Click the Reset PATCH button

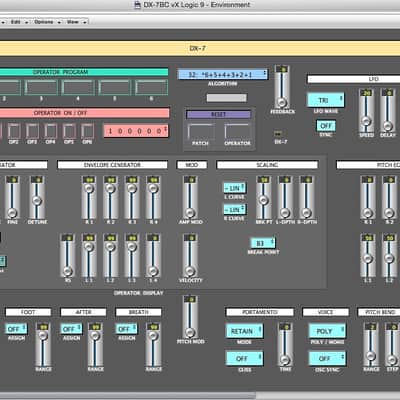200,132
